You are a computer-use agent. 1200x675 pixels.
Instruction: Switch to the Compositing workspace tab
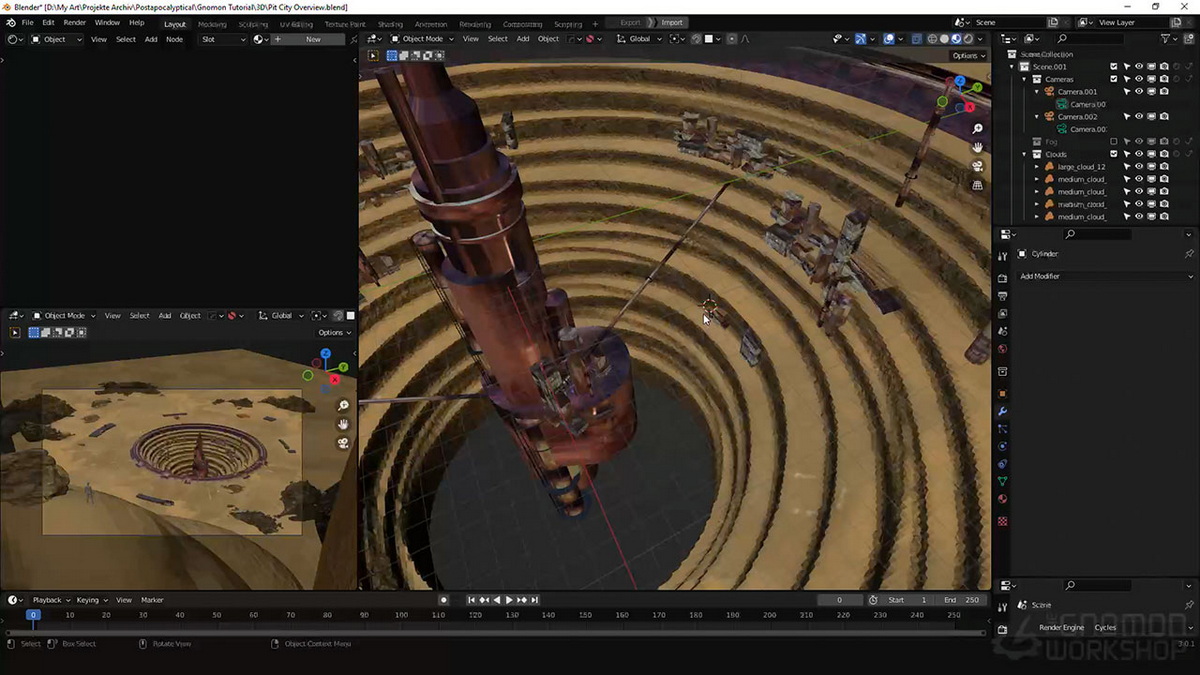522,23
